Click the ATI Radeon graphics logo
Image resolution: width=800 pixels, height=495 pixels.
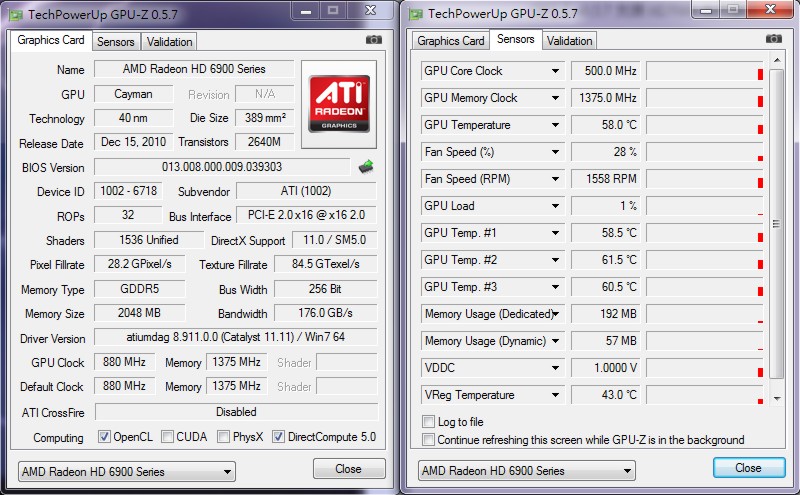339,104
